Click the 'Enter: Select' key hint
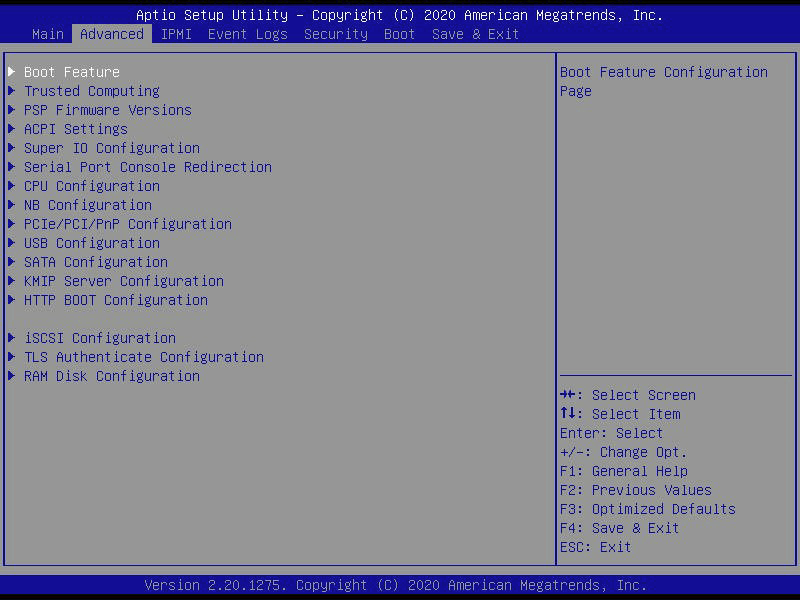The width and height of the screenshot is (800, 600). 611,433
